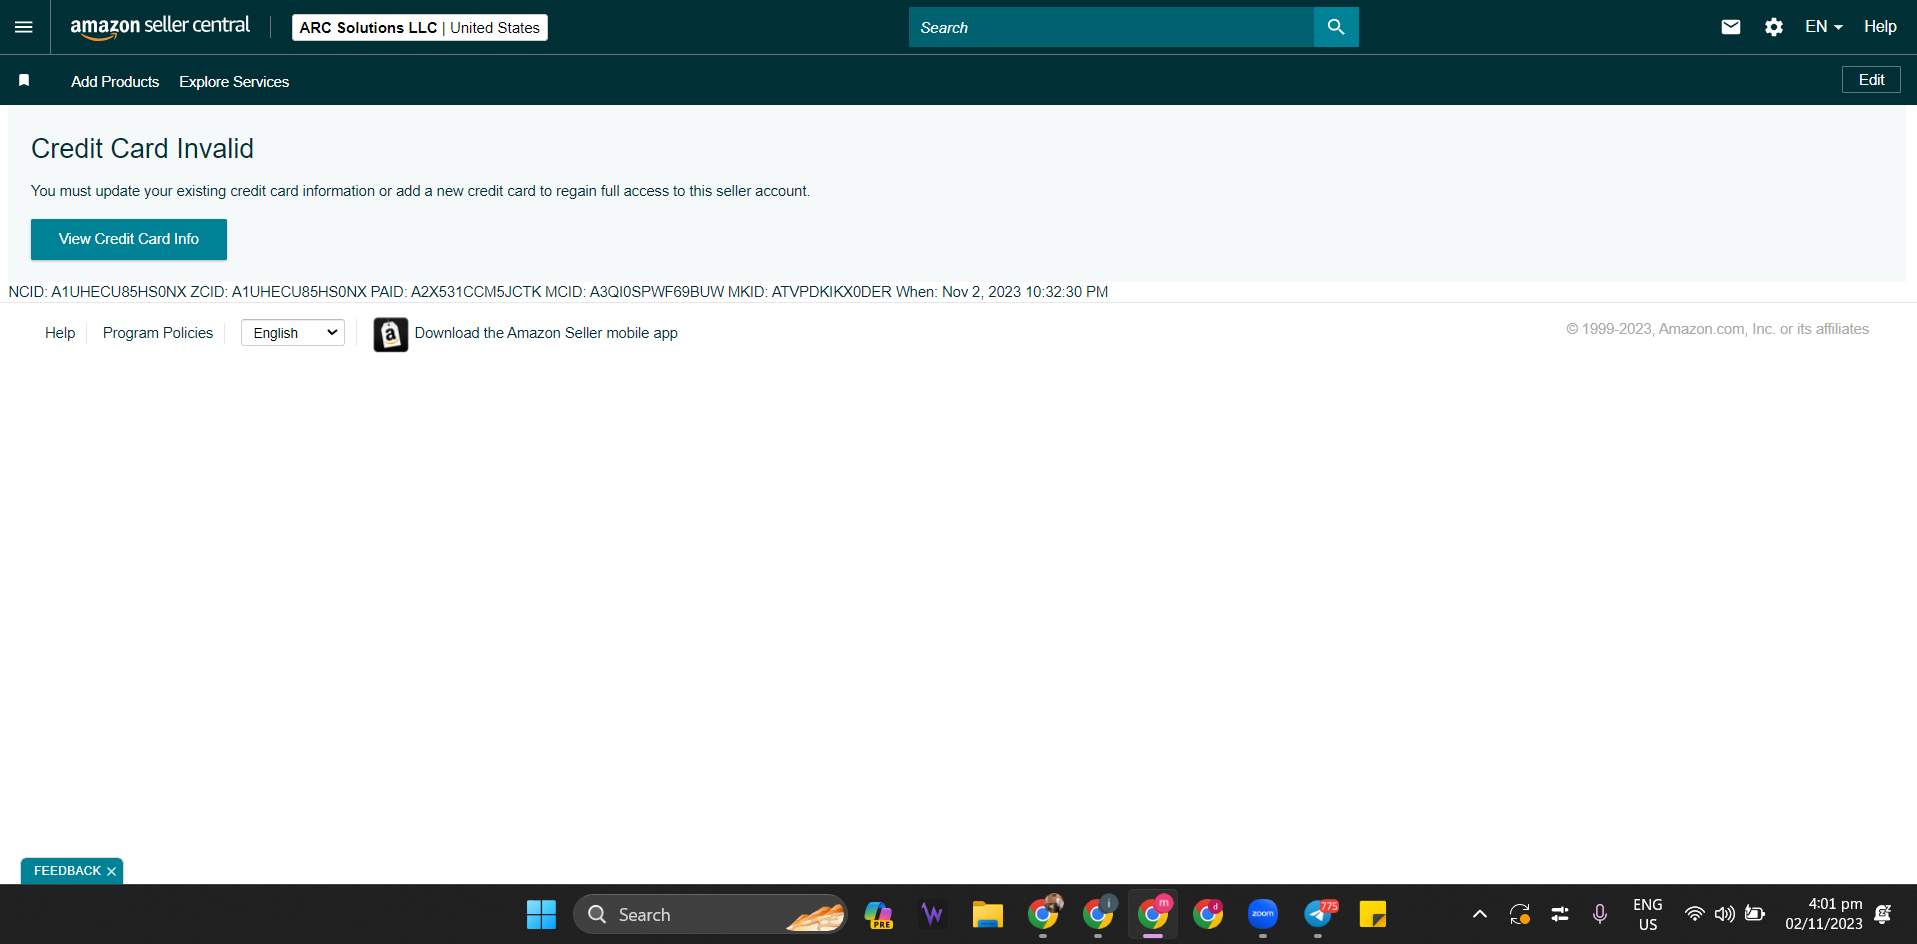Open File Explorer from the taskbar
Viewport: 1917px width, 944px height.
(987, 914)
